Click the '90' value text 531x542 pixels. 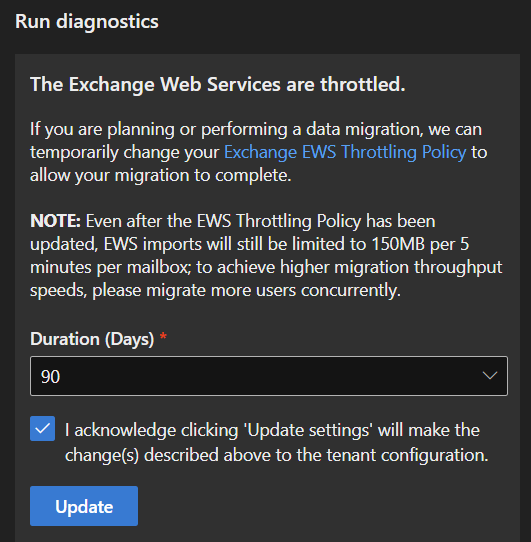[x=50, y=377]
